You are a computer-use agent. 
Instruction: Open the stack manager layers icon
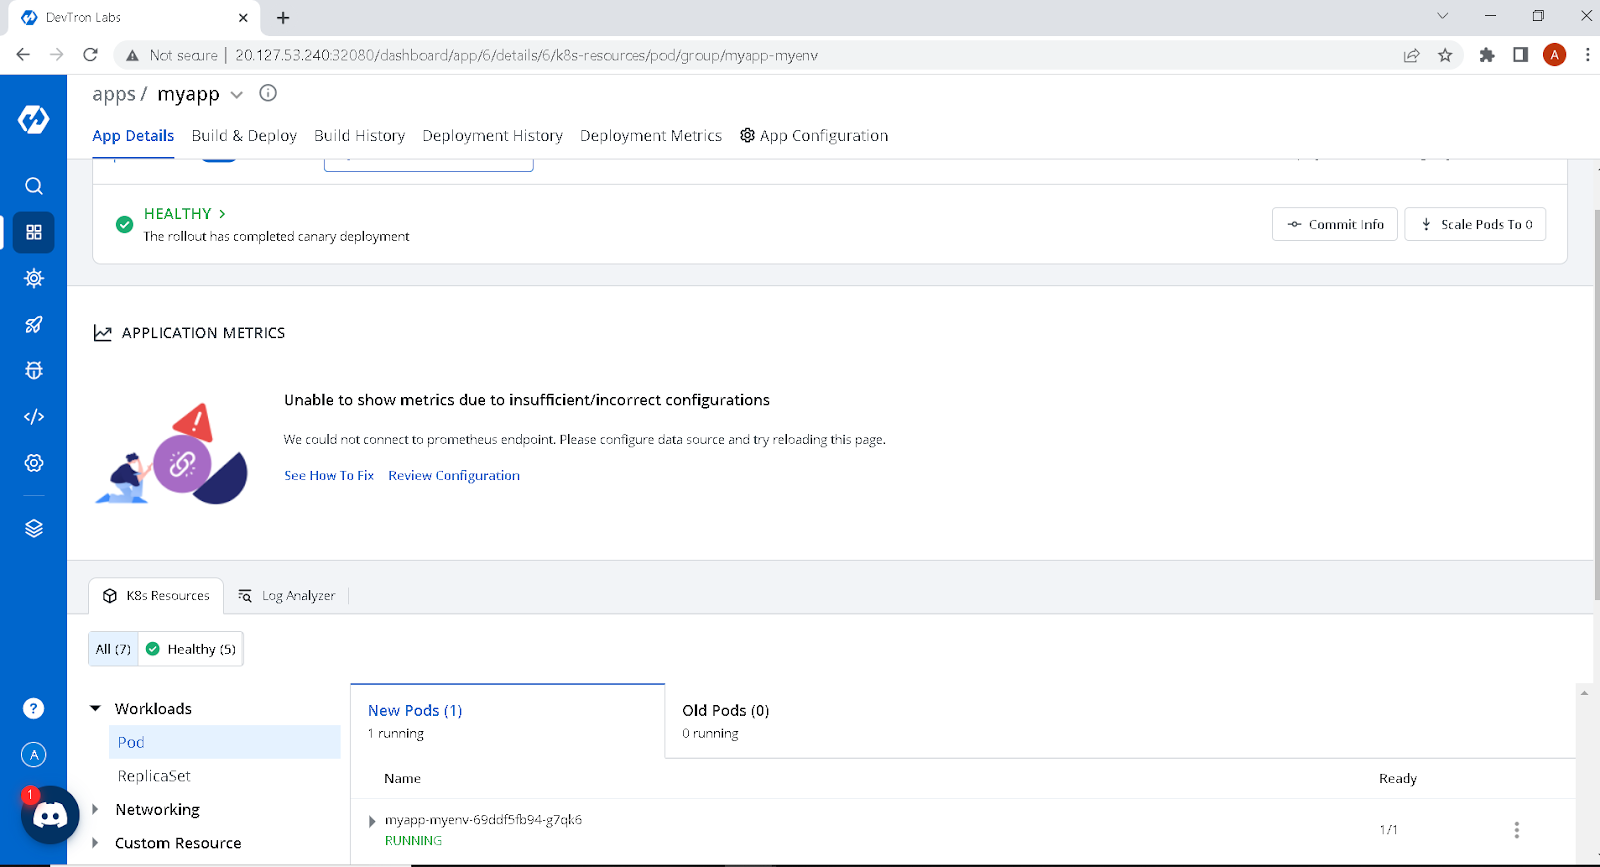[x=34, y=528]
